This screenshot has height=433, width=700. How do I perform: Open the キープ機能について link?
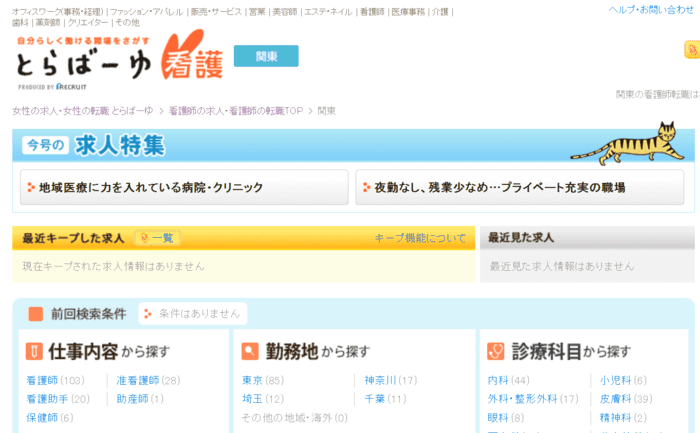click(420, 238)
